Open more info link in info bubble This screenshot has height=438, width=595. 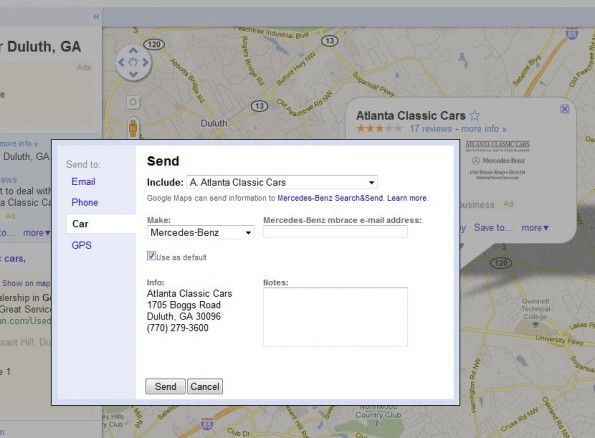coord(484,129)
